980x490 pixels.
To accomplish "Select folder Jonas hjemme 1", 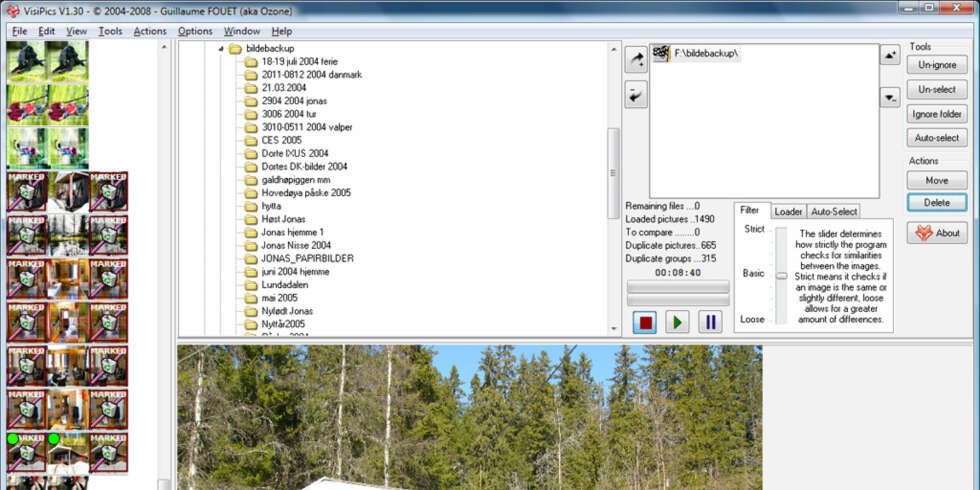I will point(292,232).
